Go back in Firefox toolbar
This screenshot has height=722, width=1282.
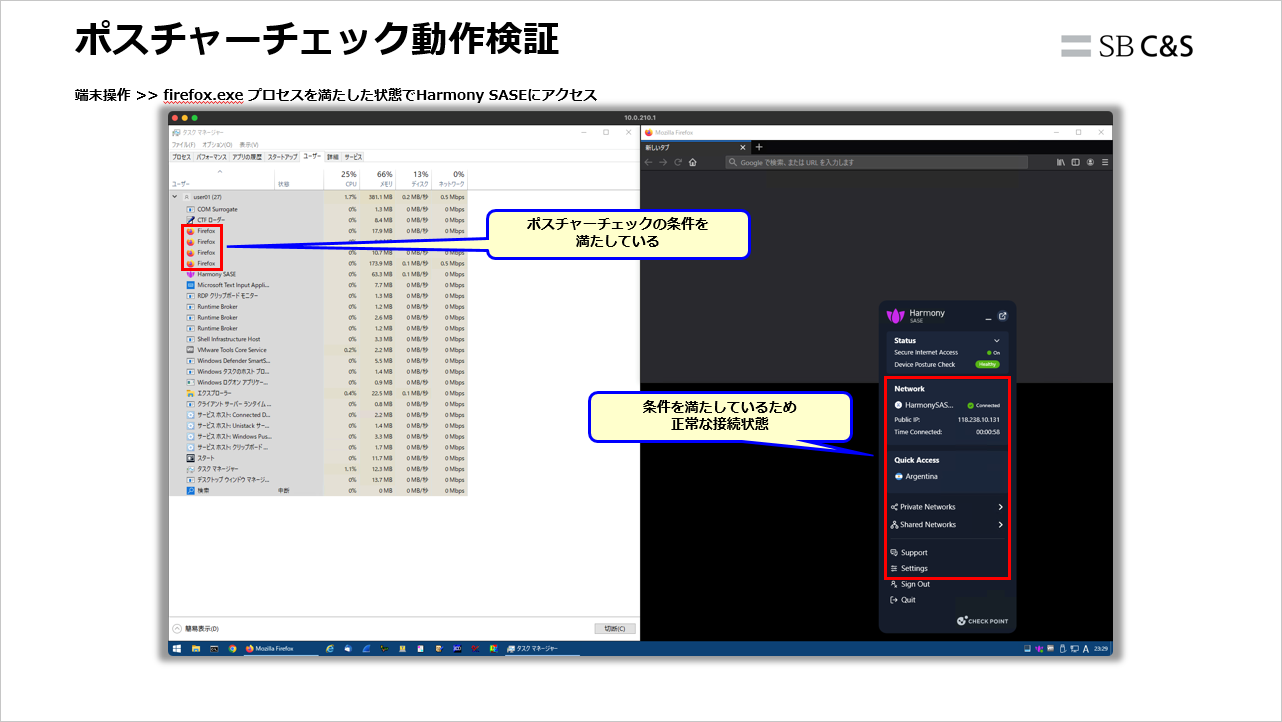648,162
